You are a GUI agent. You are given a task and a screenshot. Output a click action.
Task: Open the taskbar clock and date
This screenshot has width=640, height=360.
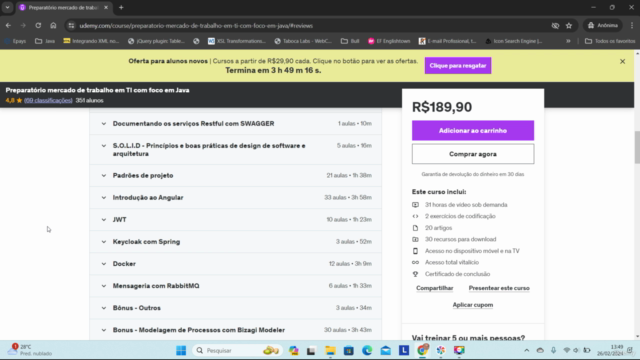pyautogui.click(x=610, y=350)
